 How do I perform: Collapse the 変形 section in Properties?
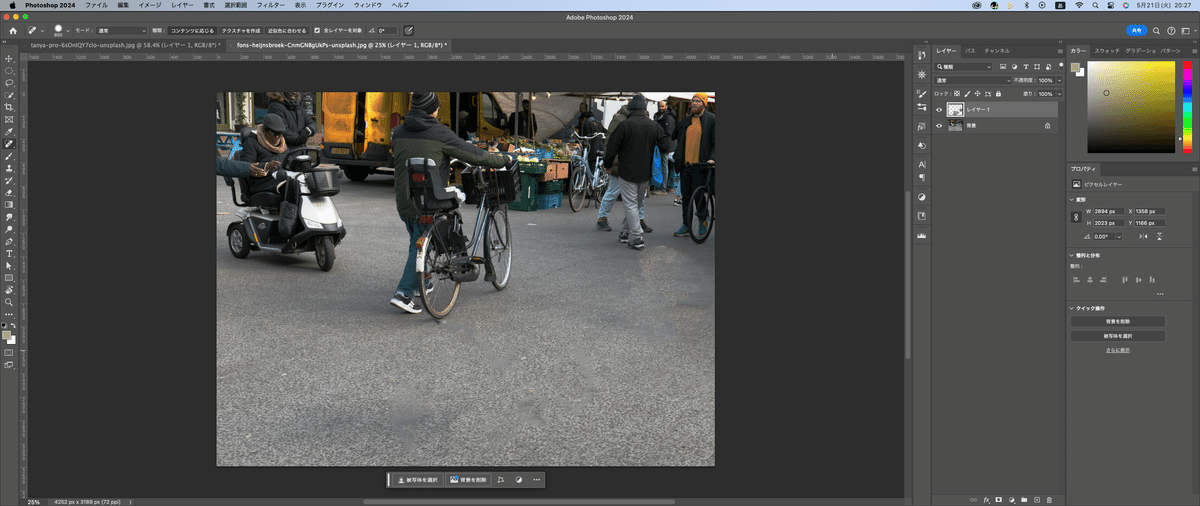[x=1072, y=199]
